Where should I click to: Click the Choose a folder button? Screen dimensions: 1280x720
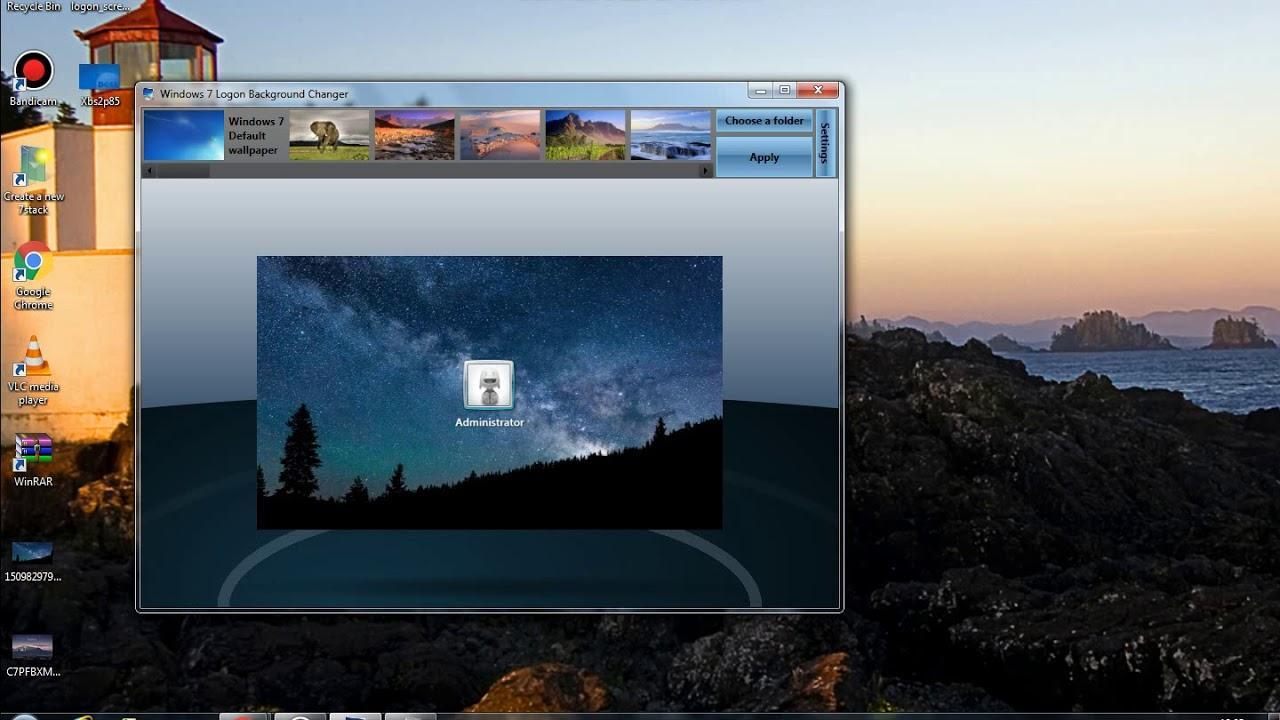tap(764, 121)
